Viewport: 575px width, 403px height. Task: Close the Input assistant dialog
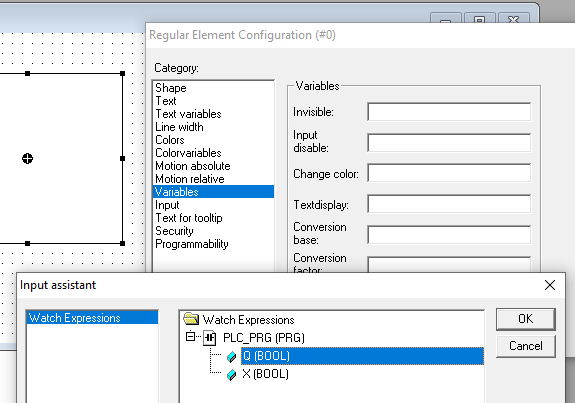(x=550, y=285)
